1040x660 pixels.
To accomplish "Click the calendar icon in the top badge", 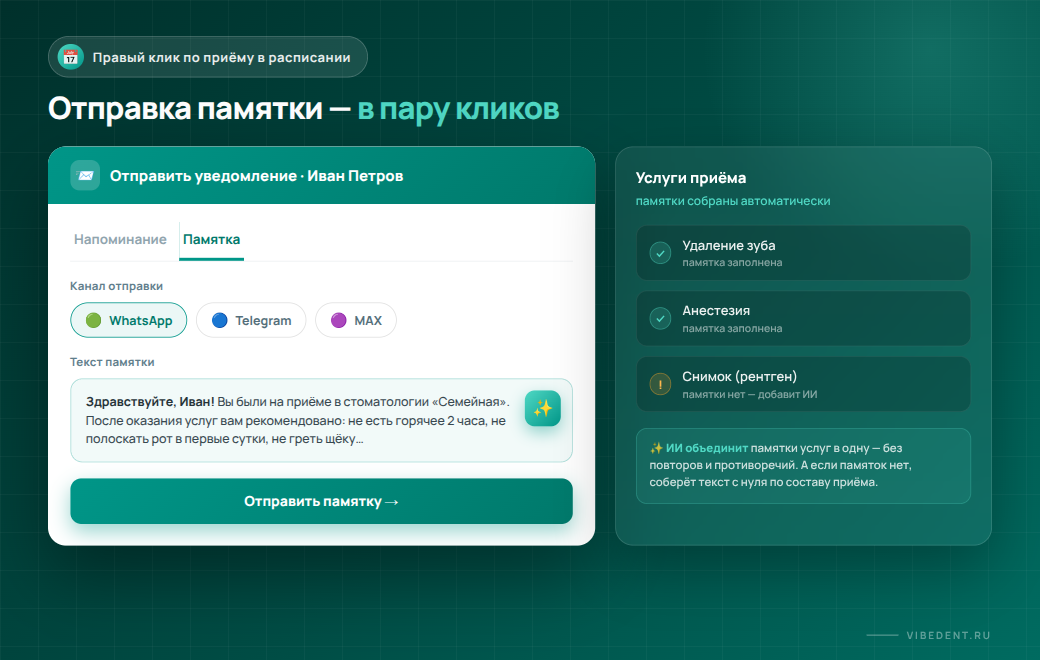I will coord(70,57).
